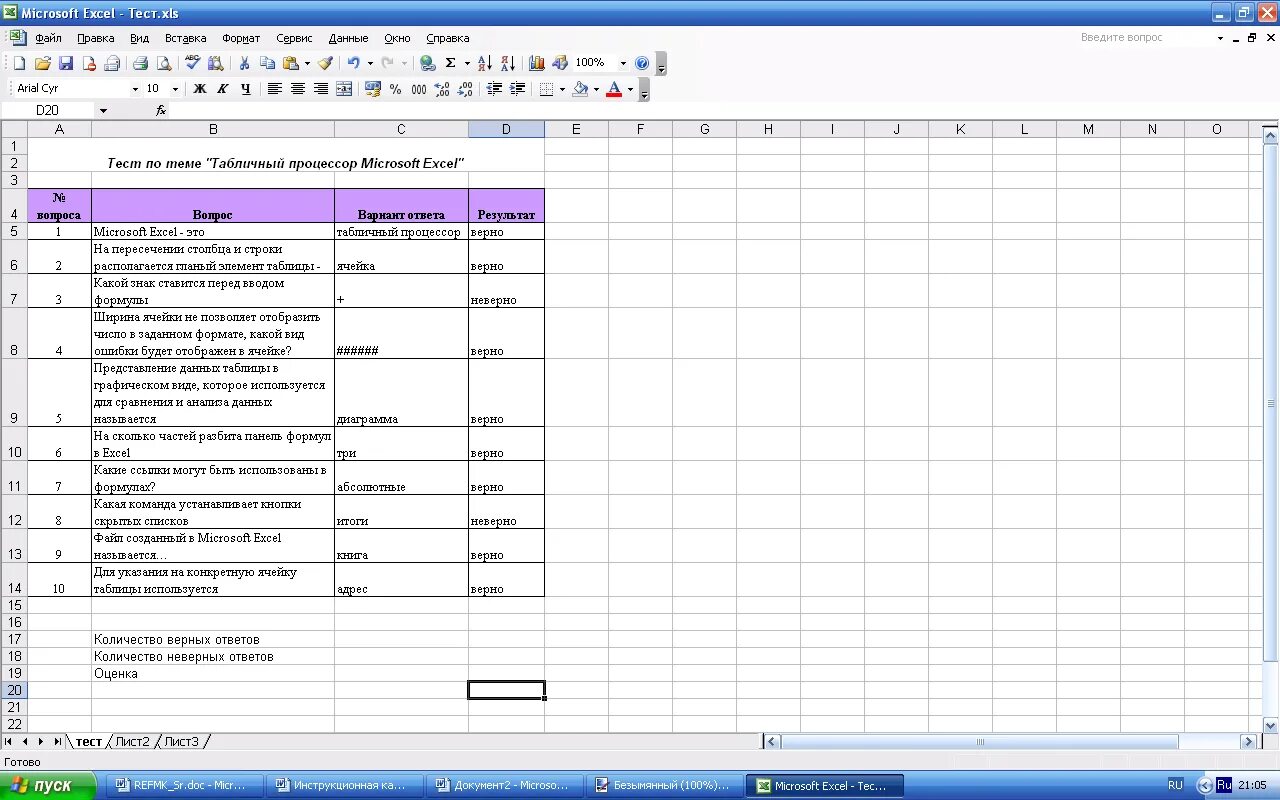Click the Print icon
Image resolution: width=1280 pixels, height=800 pixels.
point(141,63)
